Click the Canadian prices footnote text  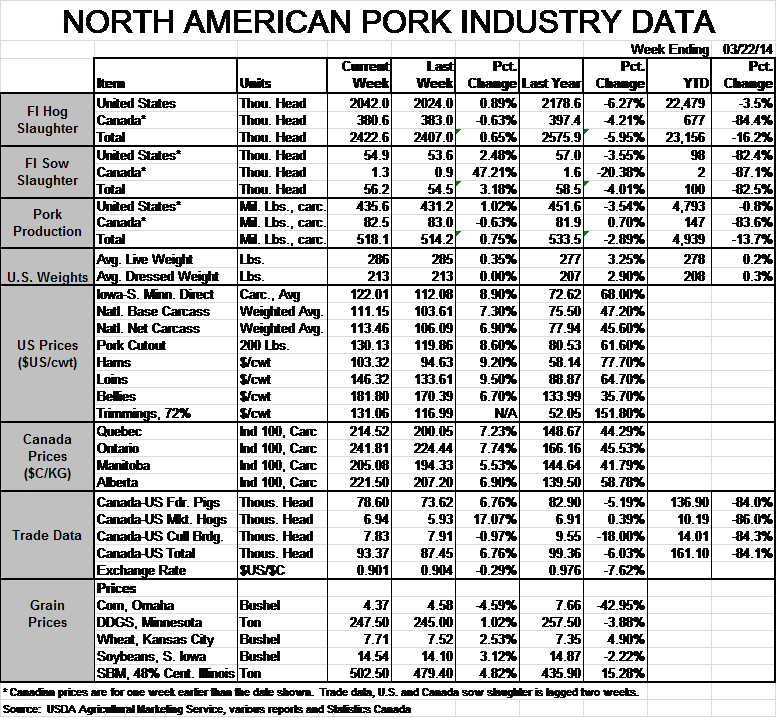(x=321, y=693)
